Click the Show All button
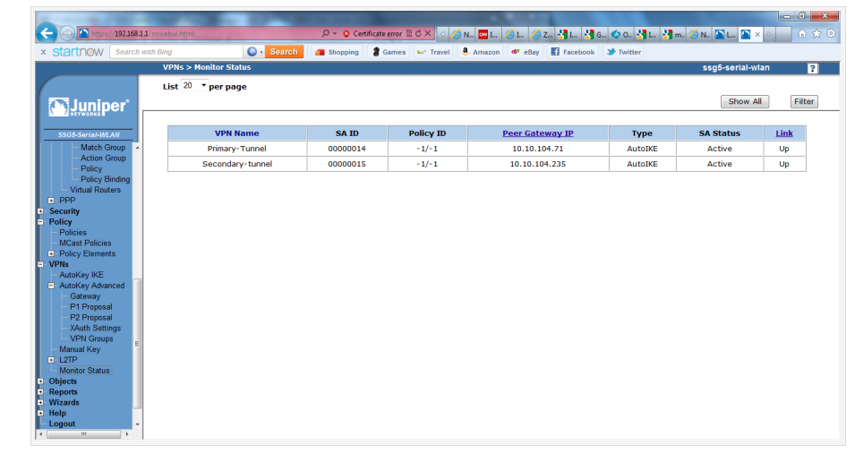Screen dimensions: 855x454 coord(745,101)
